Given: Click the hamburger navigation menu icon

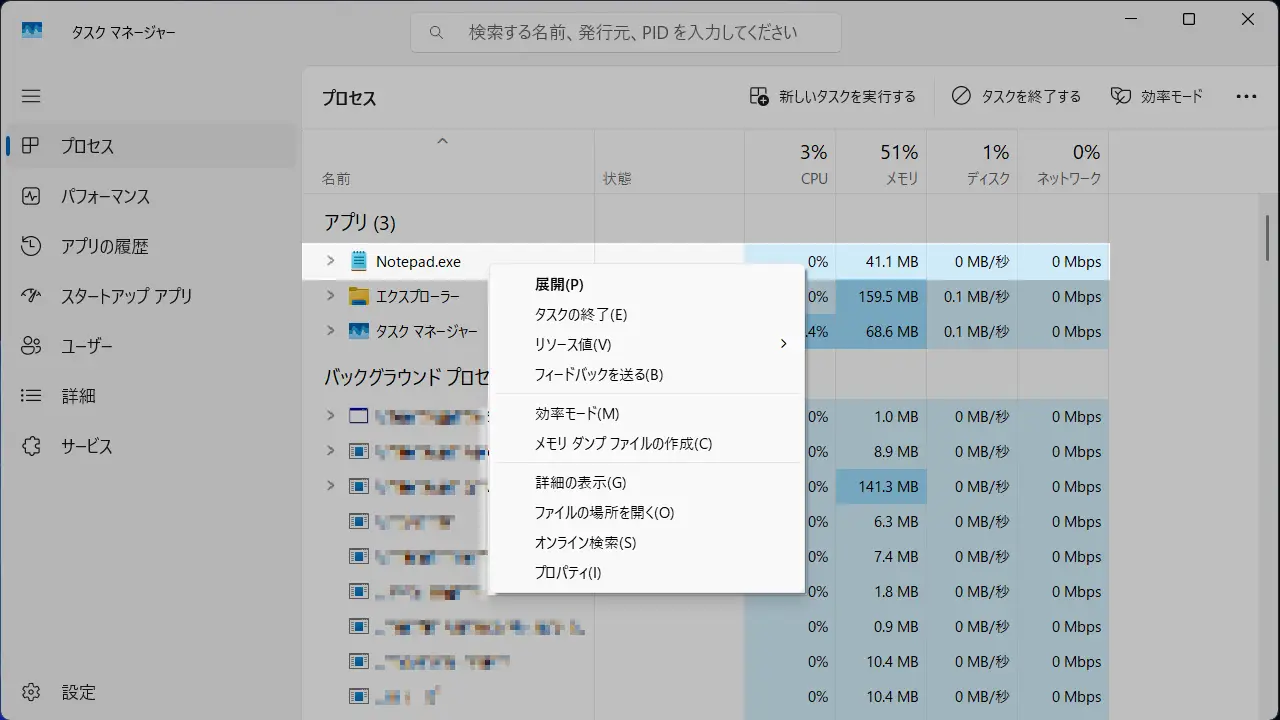Looking at the screenshot, I should [x=31, y=96].
